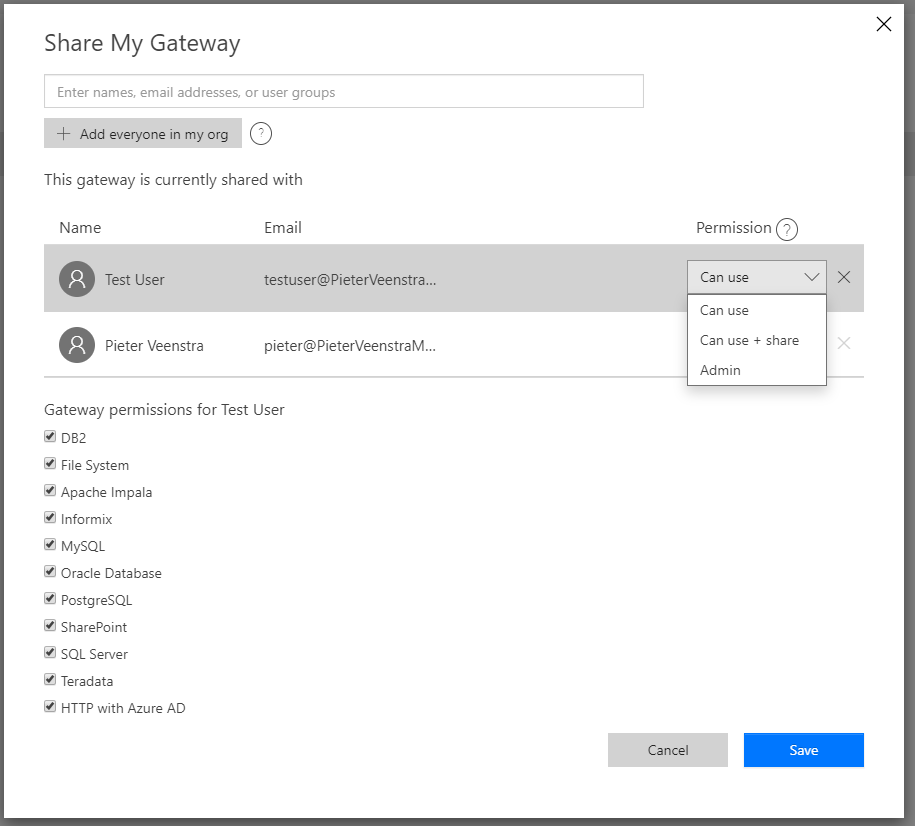This screenshot has width=915, height=826.
Task: Click Add everyone in my org button
Action: [143, 134]
